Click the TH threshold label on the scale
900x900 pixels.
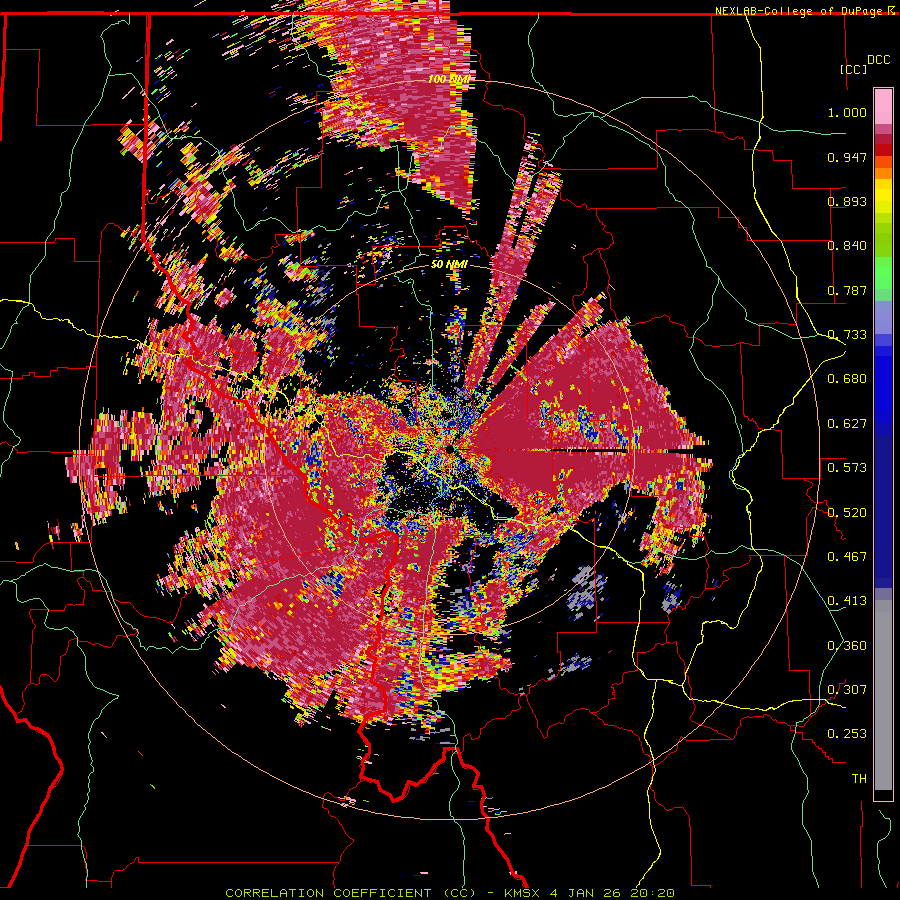coord(859,779)
